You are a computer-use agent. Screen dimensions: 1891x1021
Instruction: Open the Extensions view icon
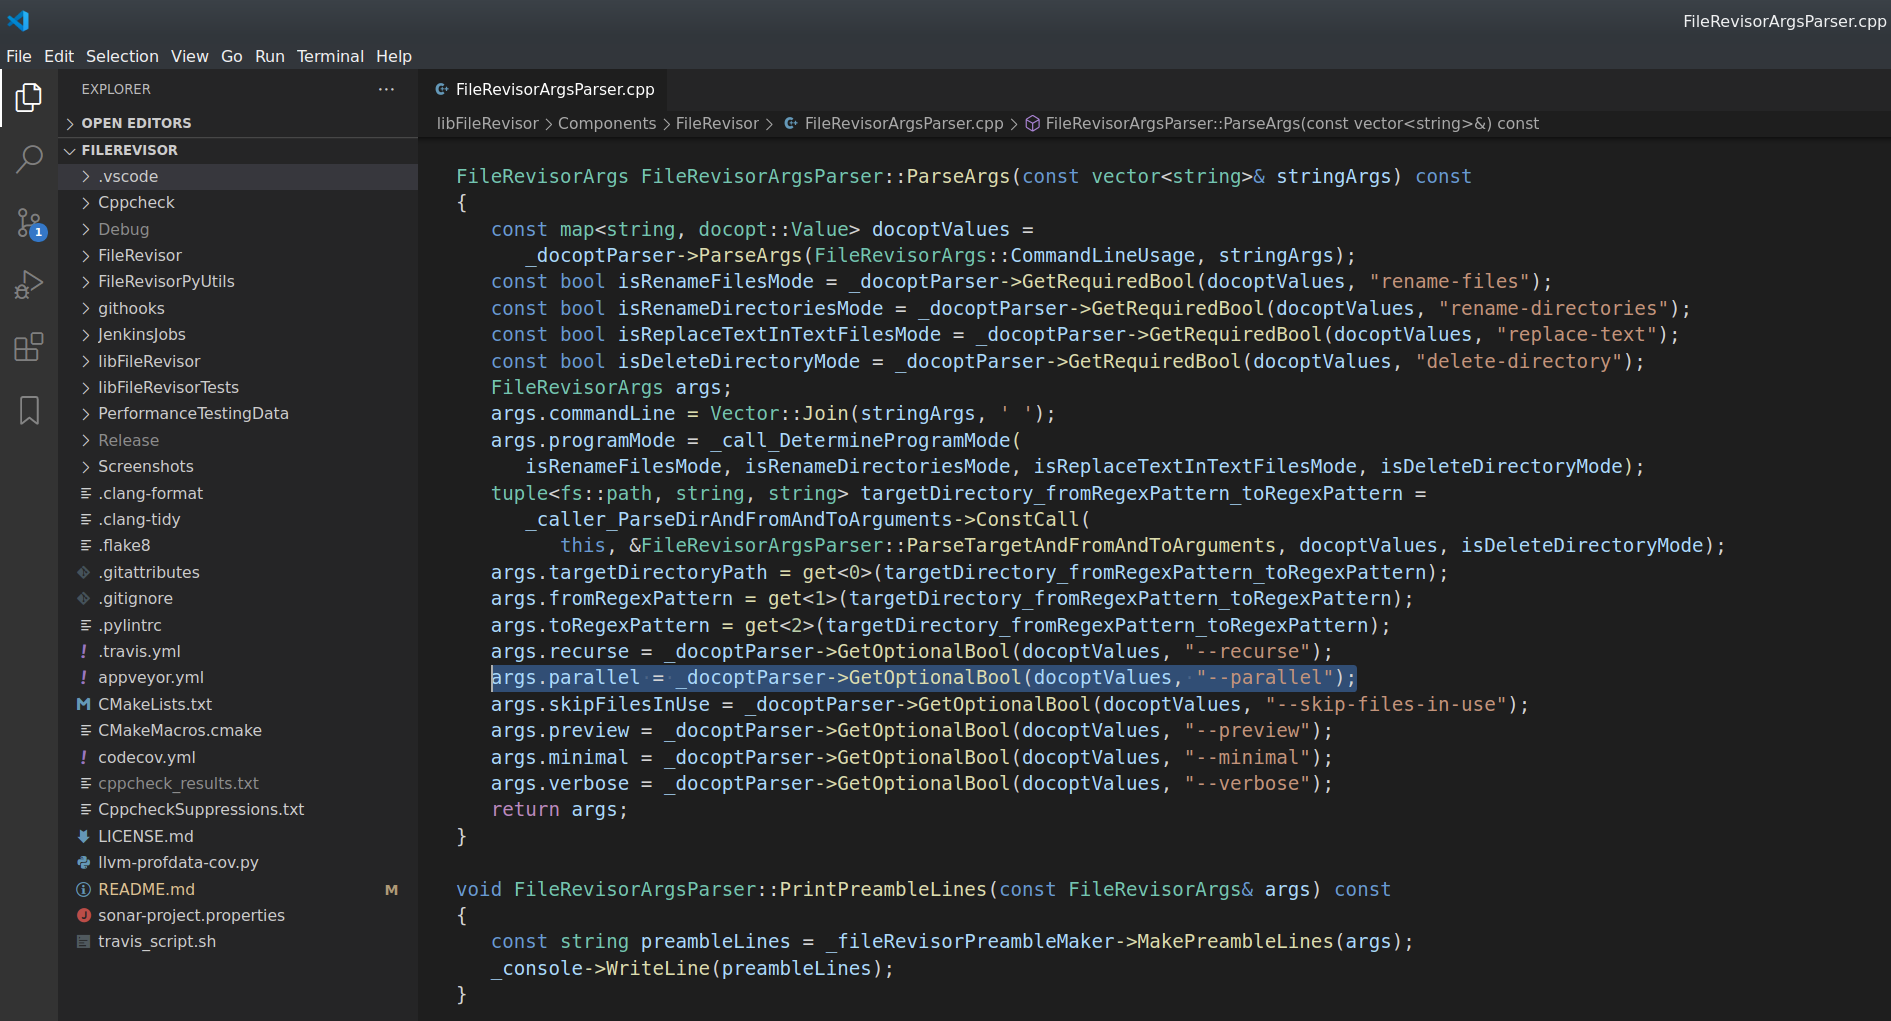click(29, 347)
